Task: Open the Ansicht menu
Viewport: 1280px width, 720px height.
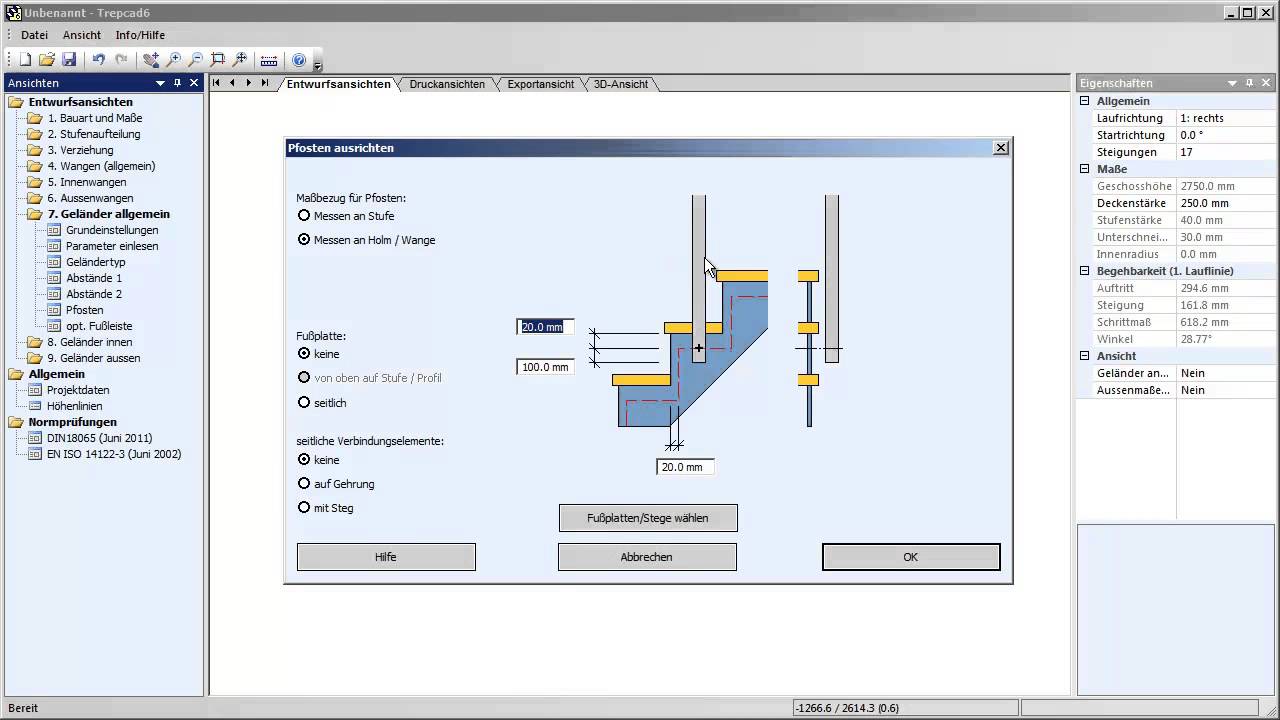Action: tap(82, 35)
